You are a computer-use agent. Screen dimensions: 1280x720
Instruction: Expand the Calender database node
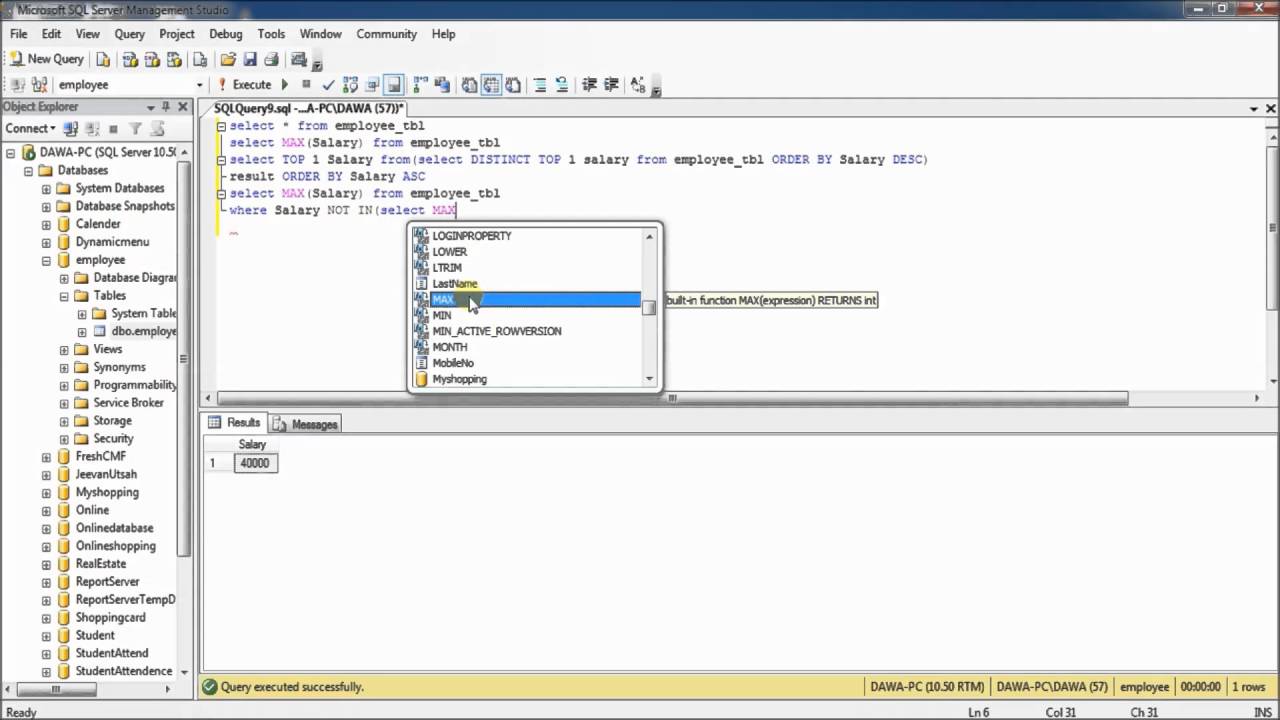[x=46, y=224]
